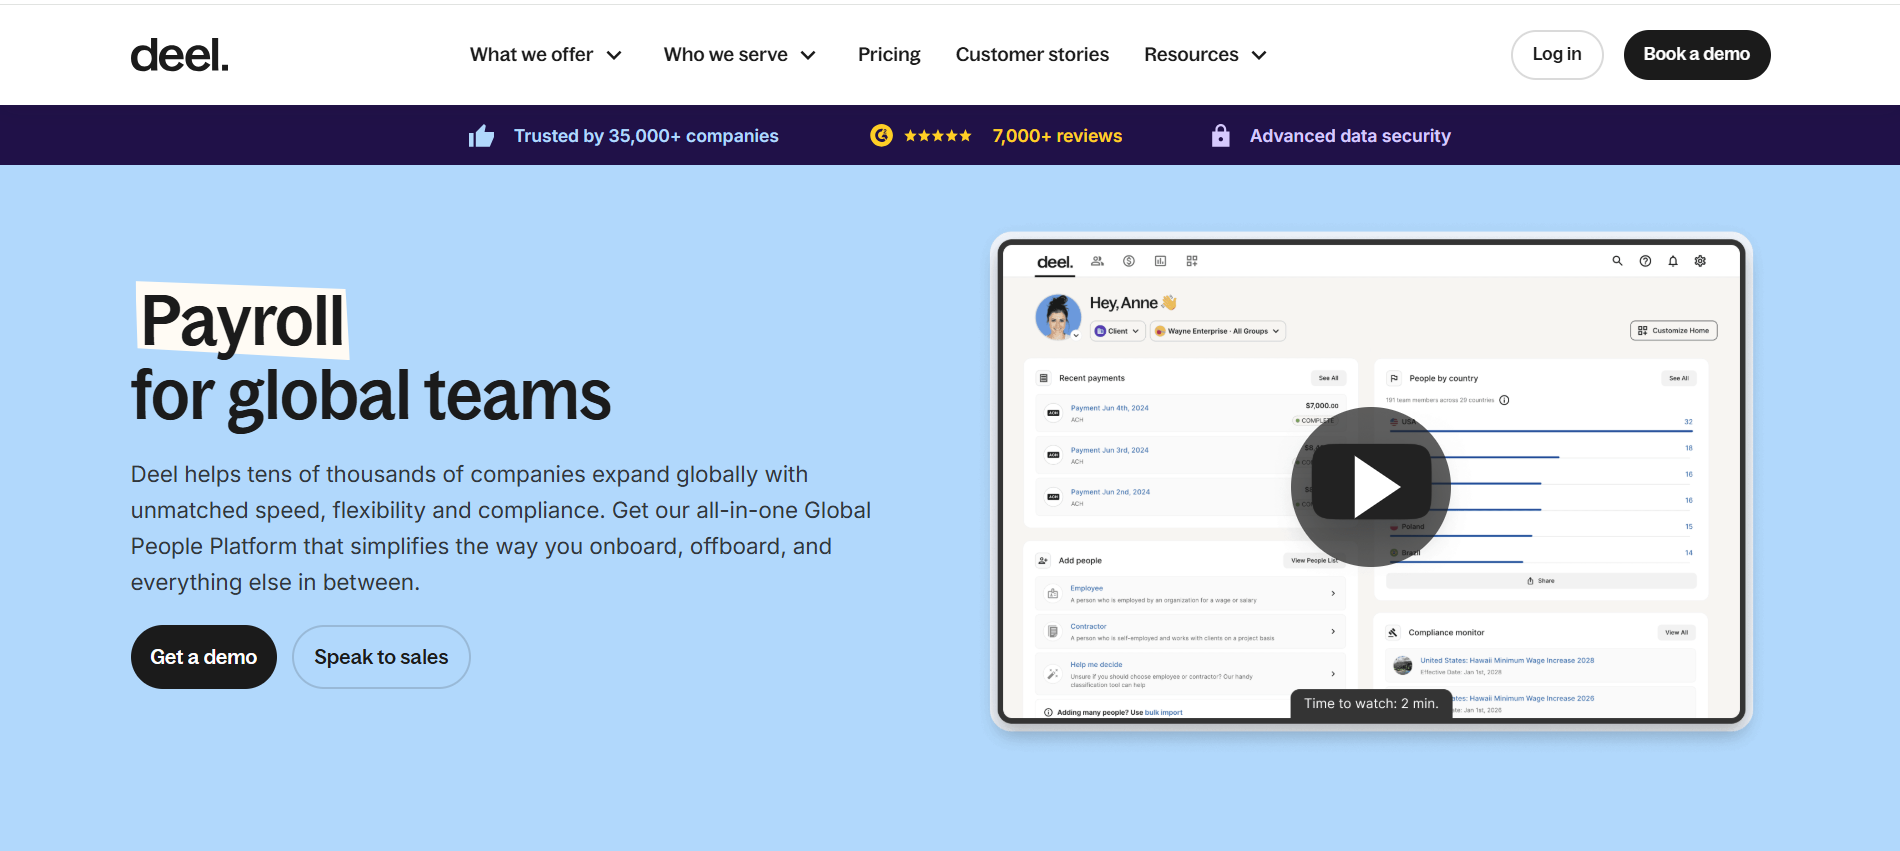Click the Recent payments list icon
This screenshot has height=851, width=1900.
click(1044, 378)
